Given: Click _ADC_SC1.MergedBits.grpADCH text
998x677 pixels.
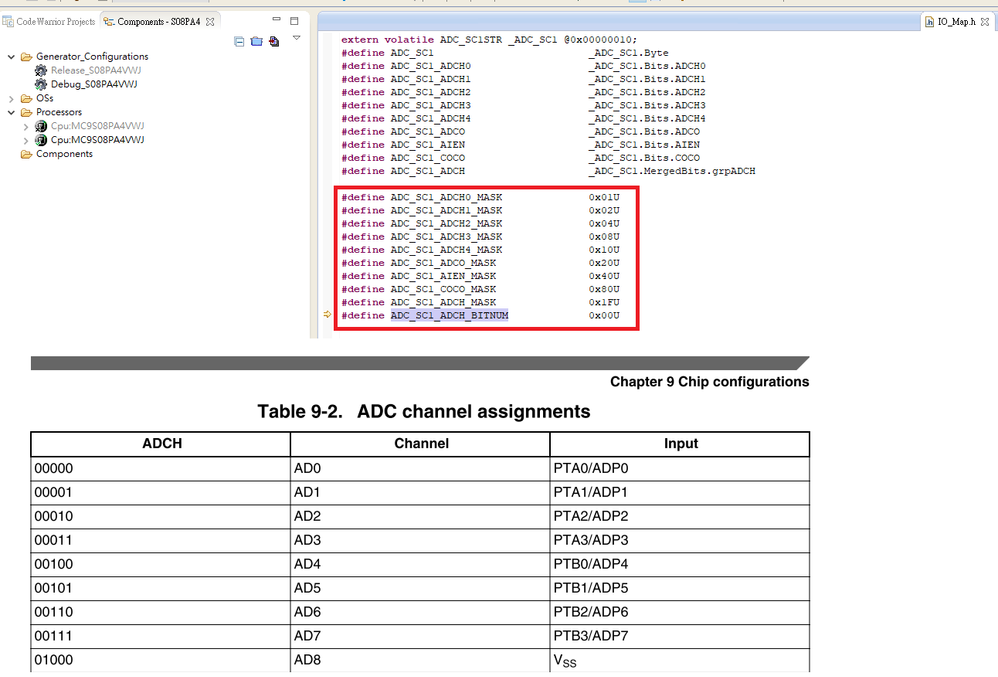Looking at the screenshot, I should coord(671,171).
